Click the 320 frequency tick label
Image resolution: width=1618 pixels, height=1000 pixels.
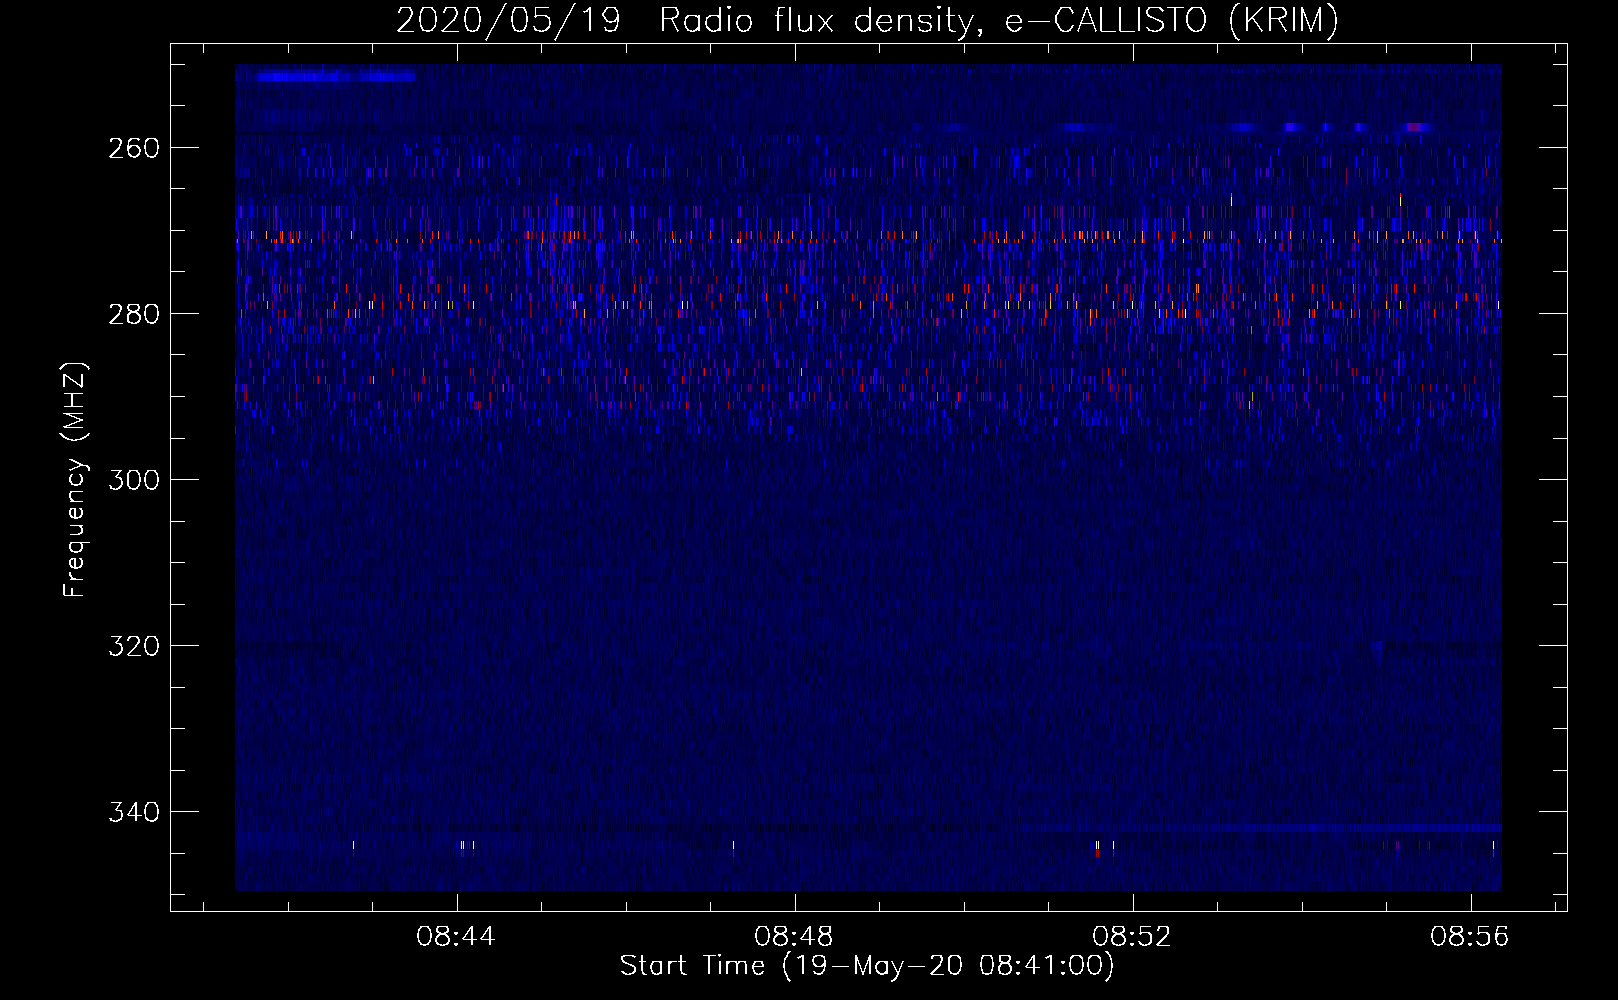point(134,646)
